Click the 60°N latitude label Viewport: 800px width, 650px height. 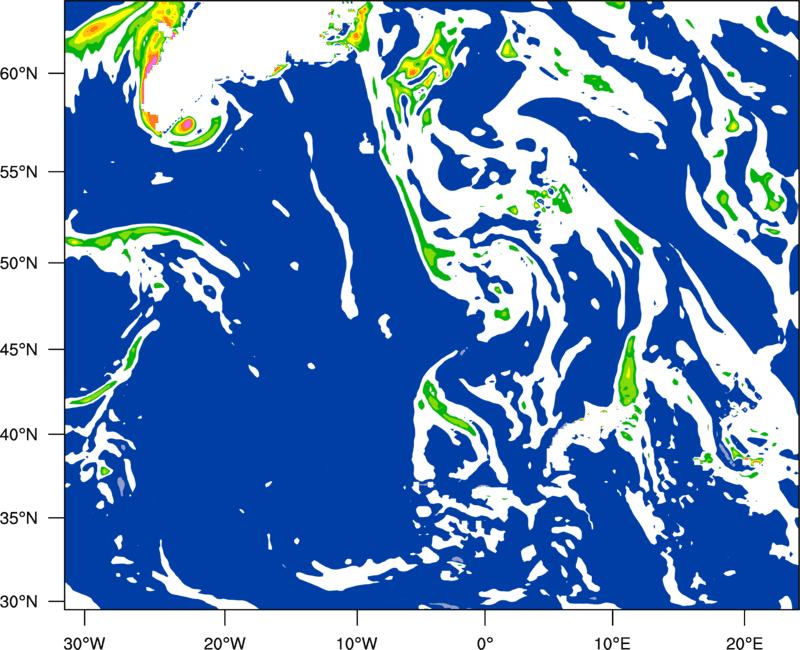pos(19,73)
